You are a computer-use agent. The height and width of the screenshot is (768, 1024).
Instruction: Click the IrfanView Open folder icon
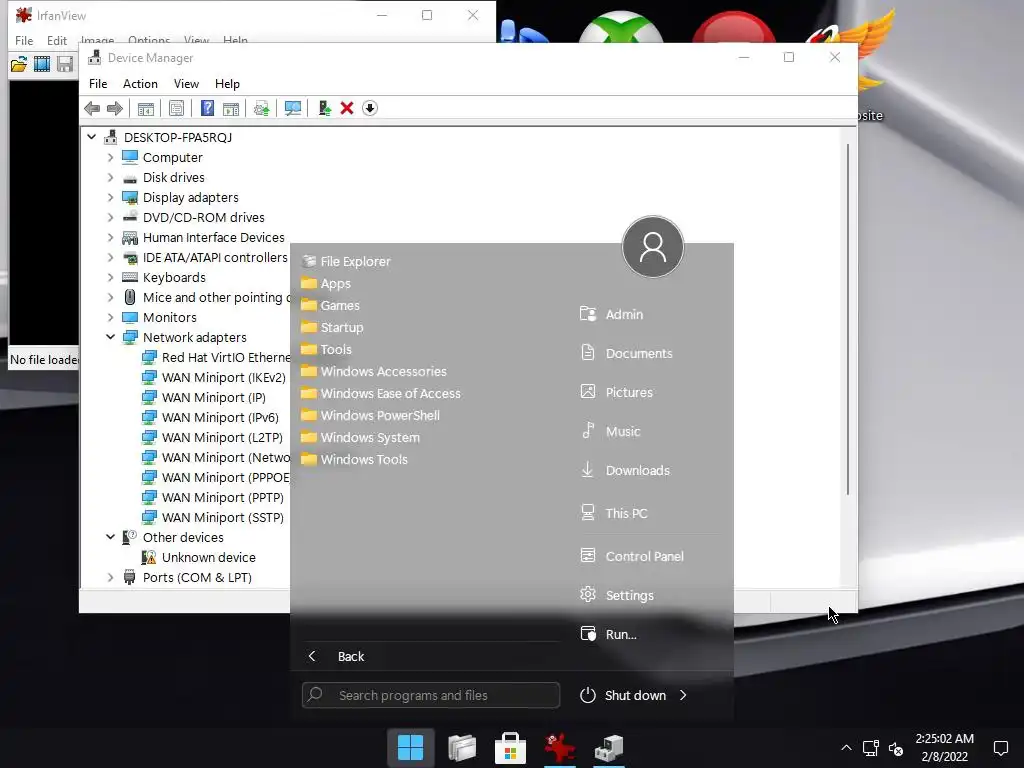[19, 63]
